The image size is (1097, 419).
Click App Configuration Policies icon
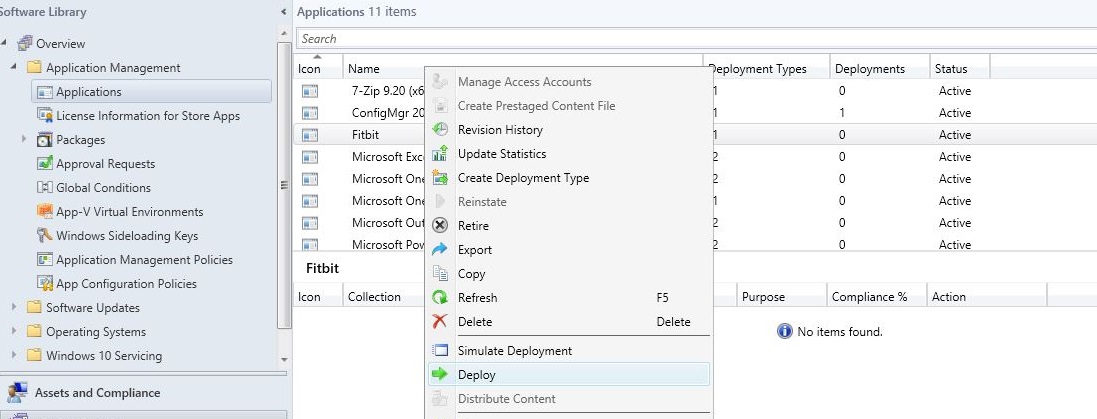pos(45,283)
